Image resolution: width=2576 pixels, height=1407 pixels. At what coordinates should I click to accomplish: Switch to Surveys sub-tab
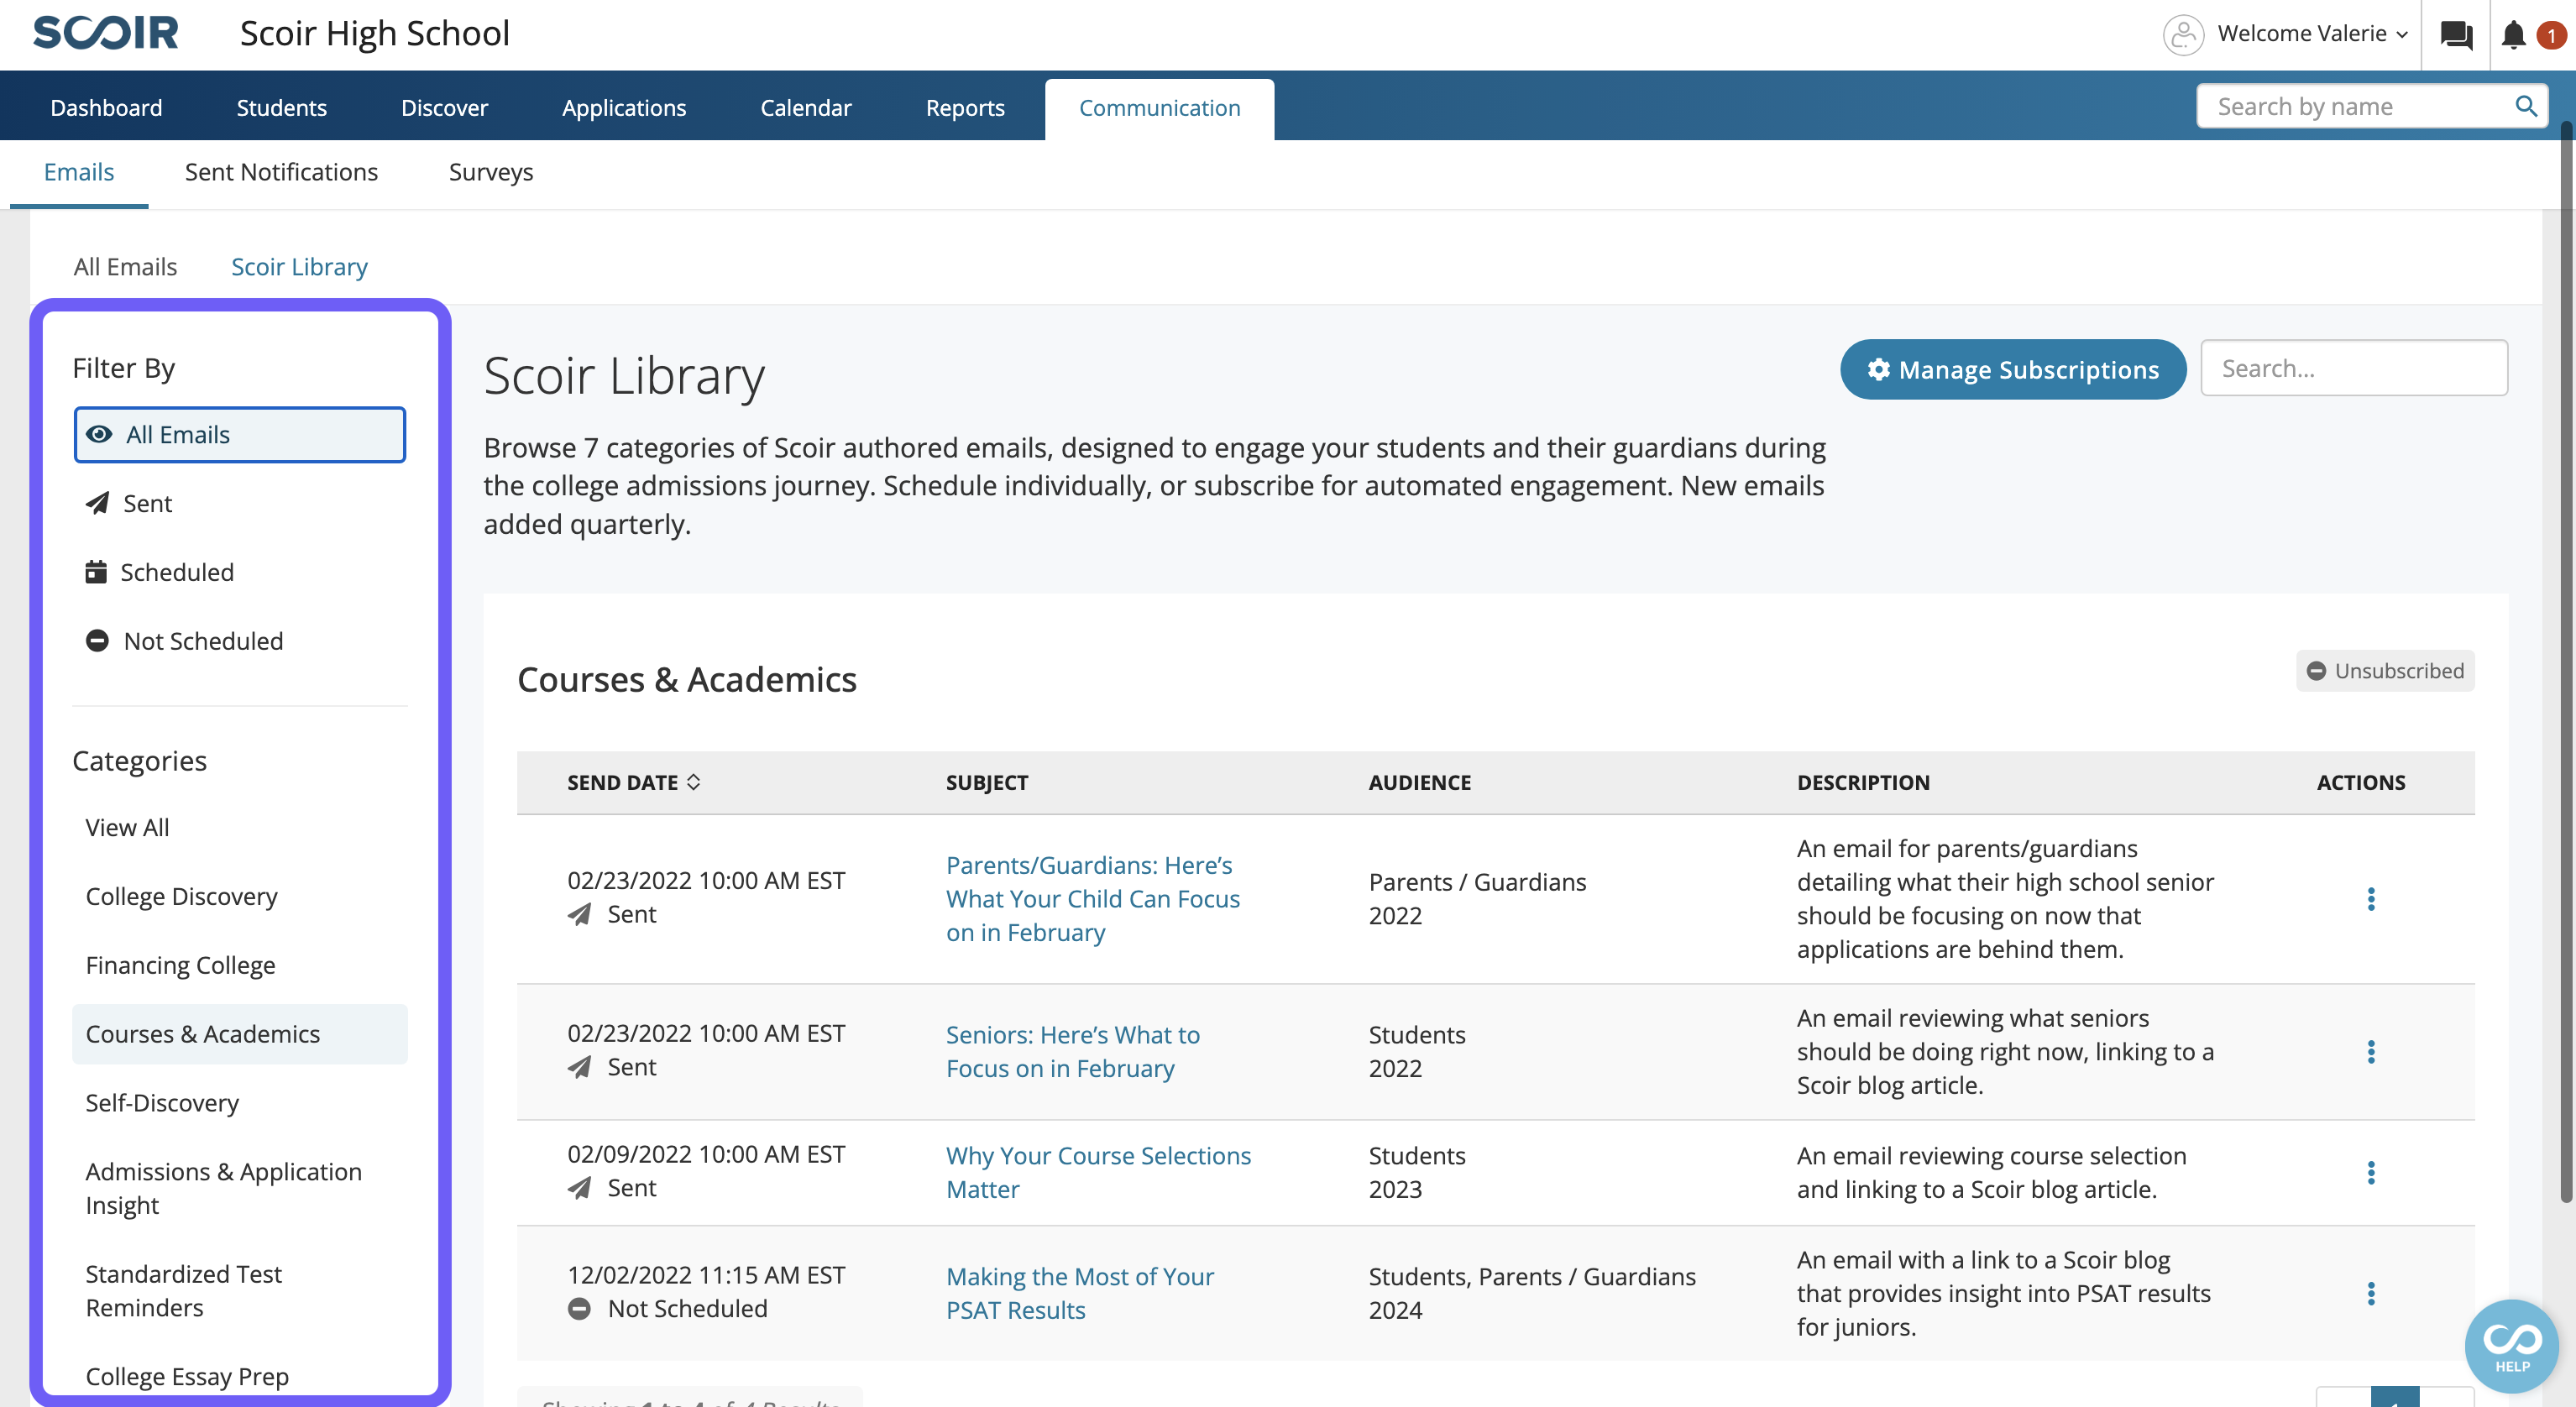click(491, 173)
